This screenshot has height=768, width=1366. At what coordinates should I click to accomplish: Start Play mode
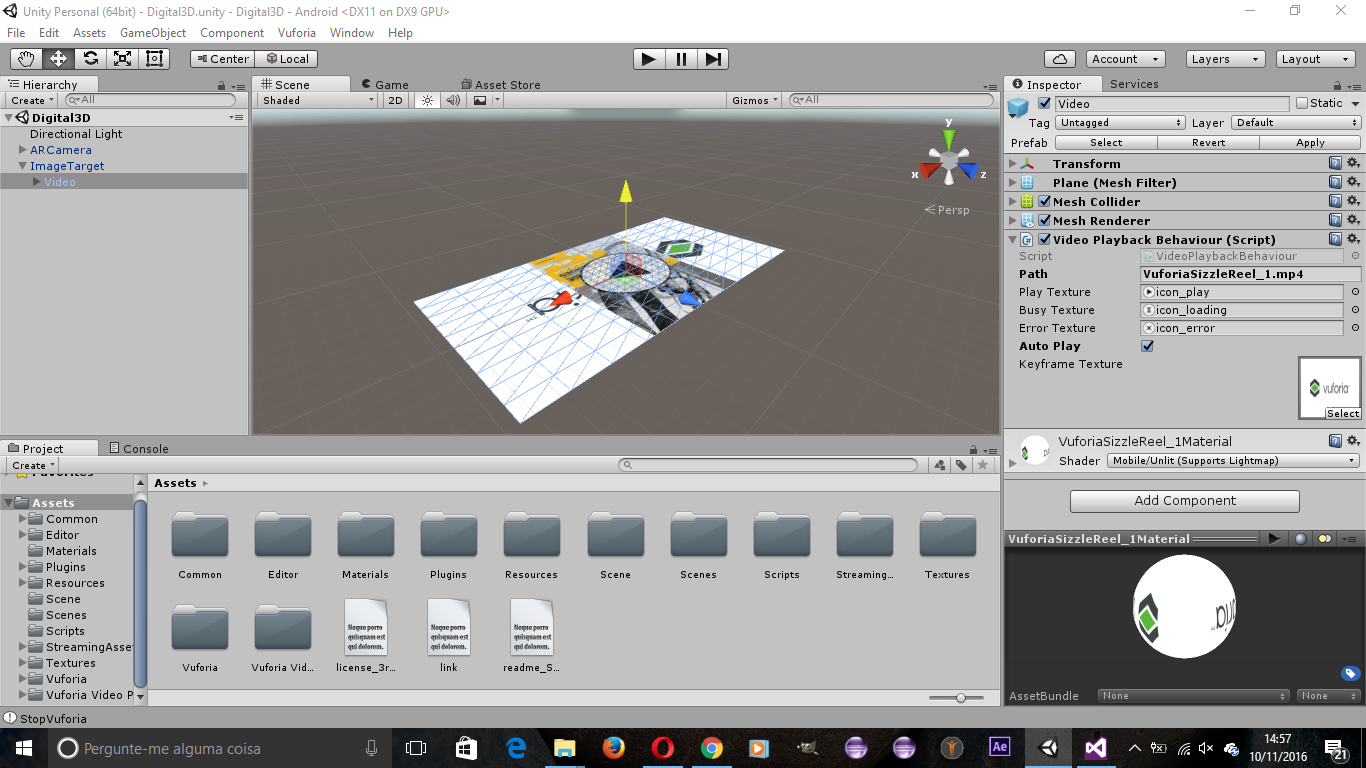click(x=649, y=59)
